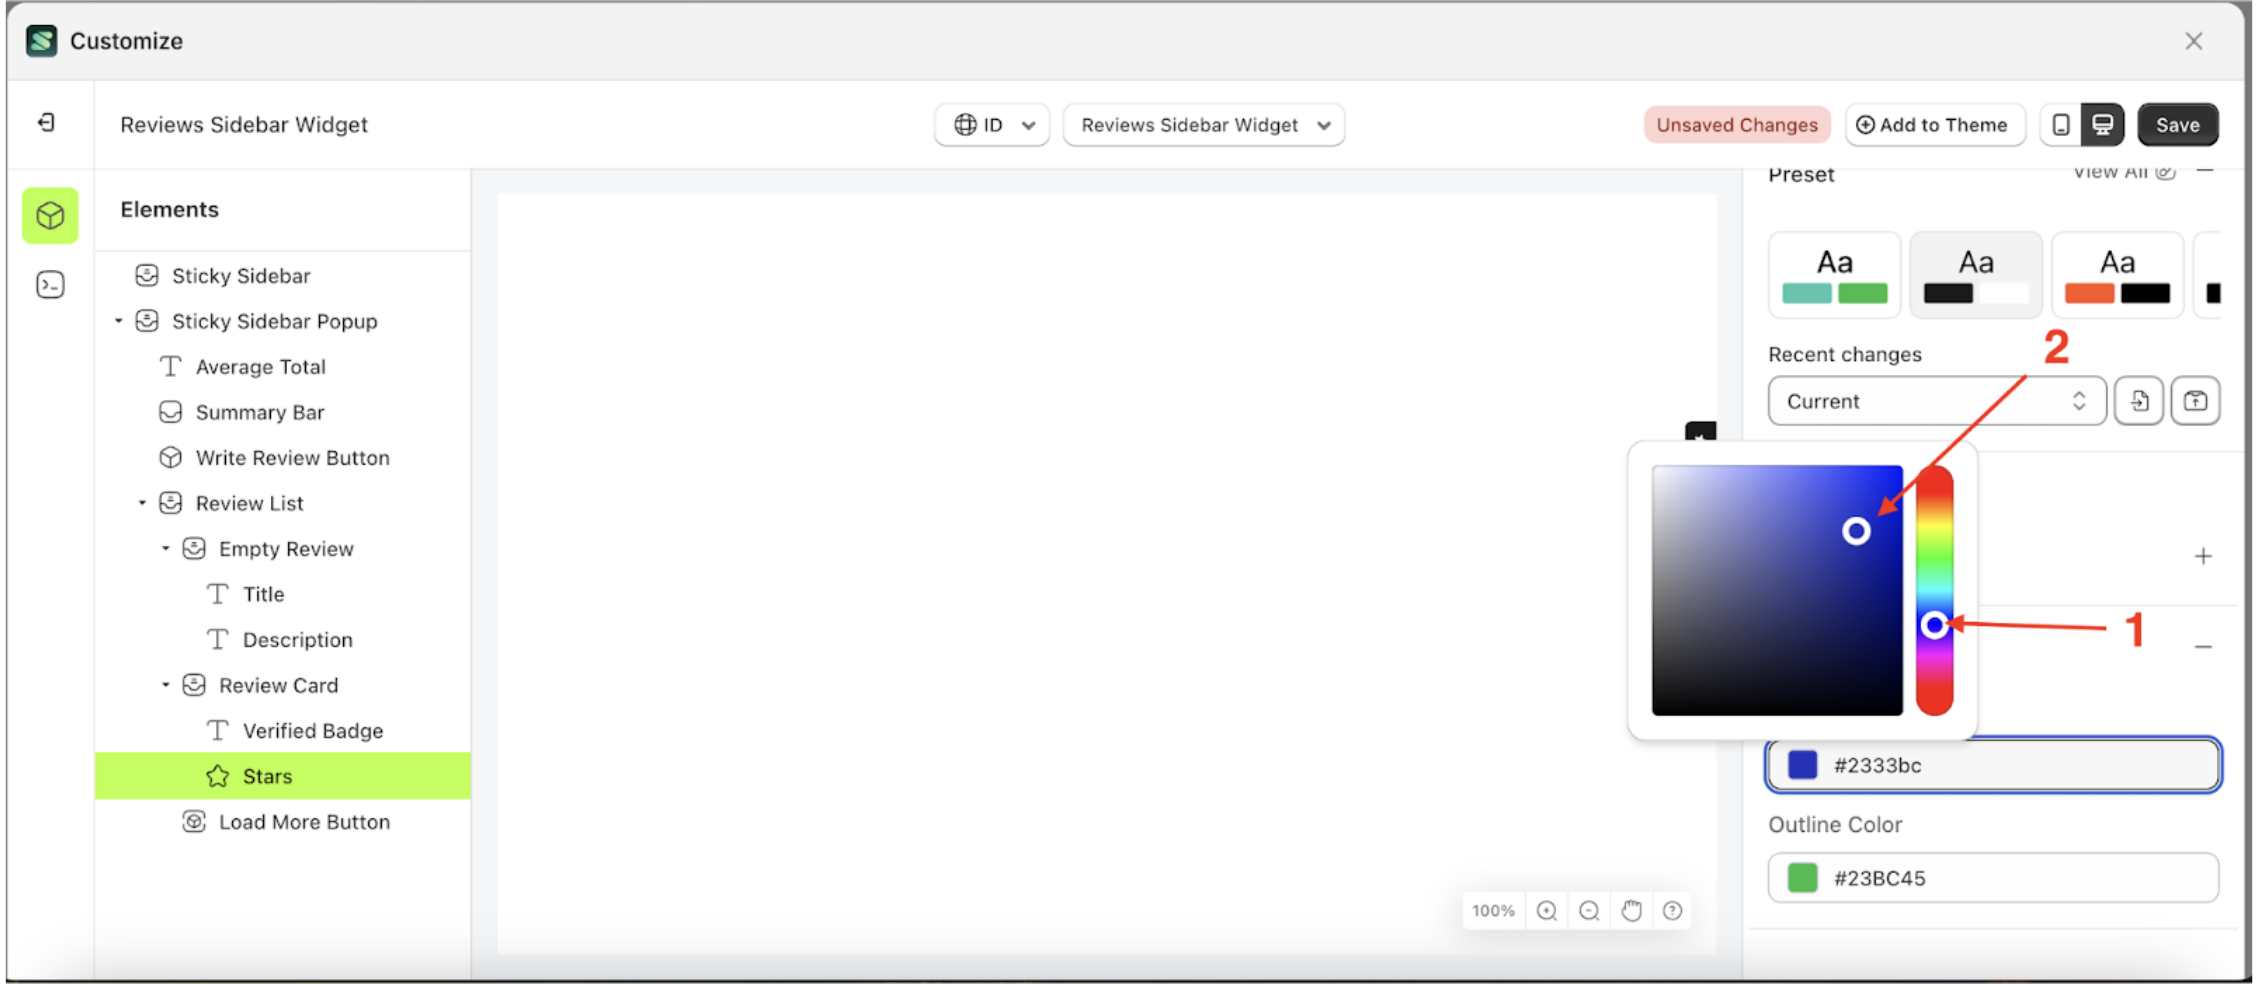
Task: Open the ID globe dropdown
Action: coord(991,124)
